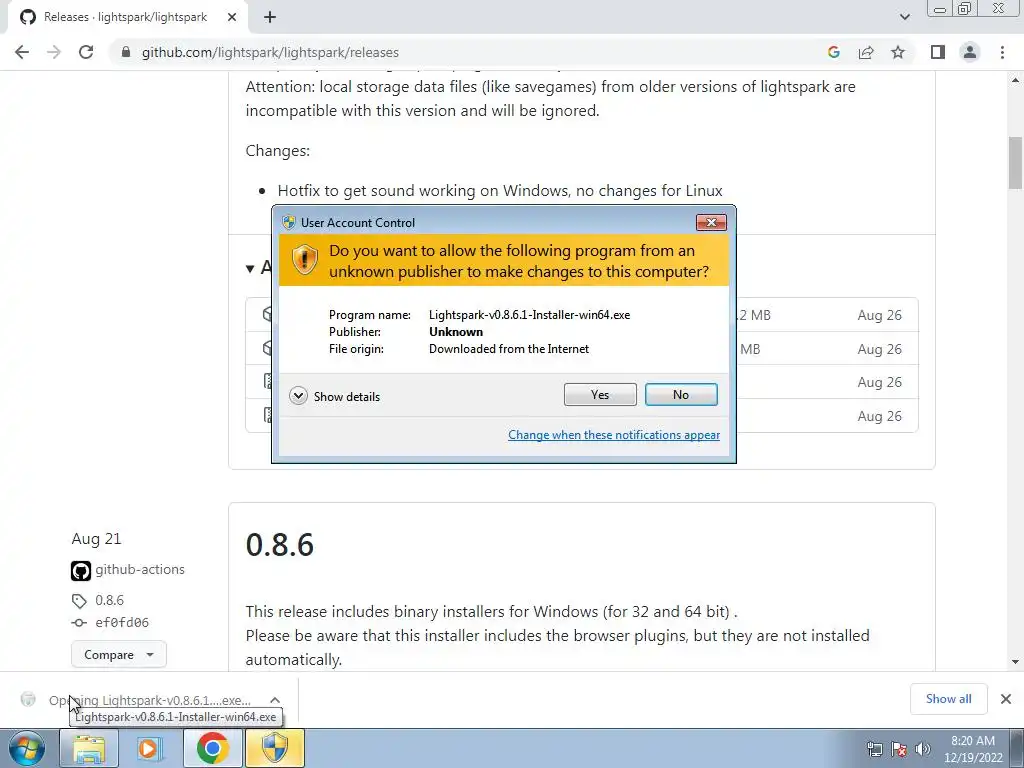Image resolution: width=1024 pixels, height=768 pixels.
Task: Open commit ef0fd06 link
Action: point(122,622)
